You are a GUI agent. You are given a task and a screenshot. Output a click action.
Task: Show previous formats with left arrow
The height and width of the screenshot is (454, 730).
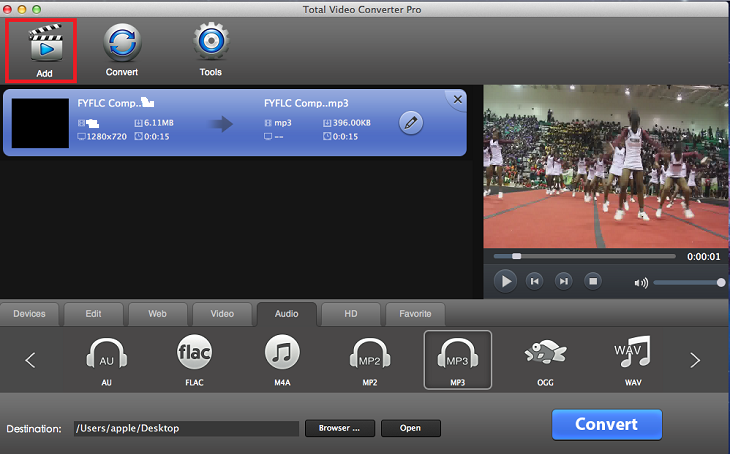30,360
